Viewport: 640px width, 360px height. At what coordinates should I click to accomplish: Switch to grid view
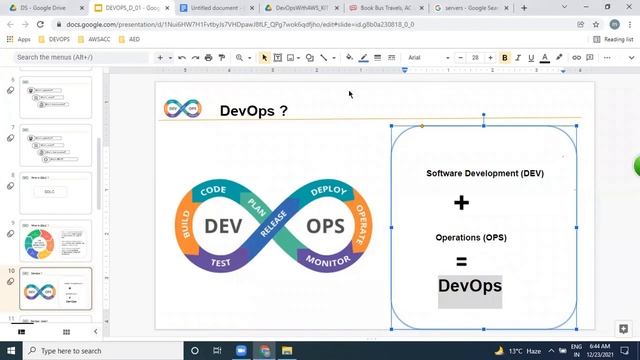point(66,332)
